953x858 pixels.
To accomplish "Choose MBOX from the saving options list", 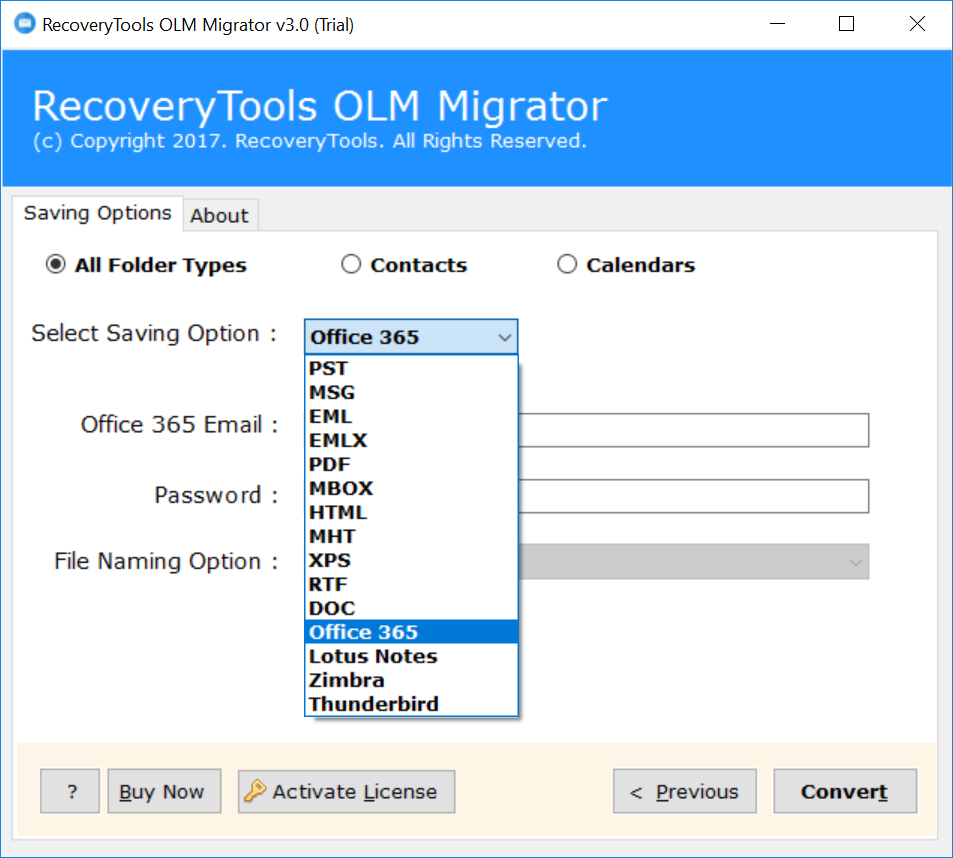I will point(411,489).
